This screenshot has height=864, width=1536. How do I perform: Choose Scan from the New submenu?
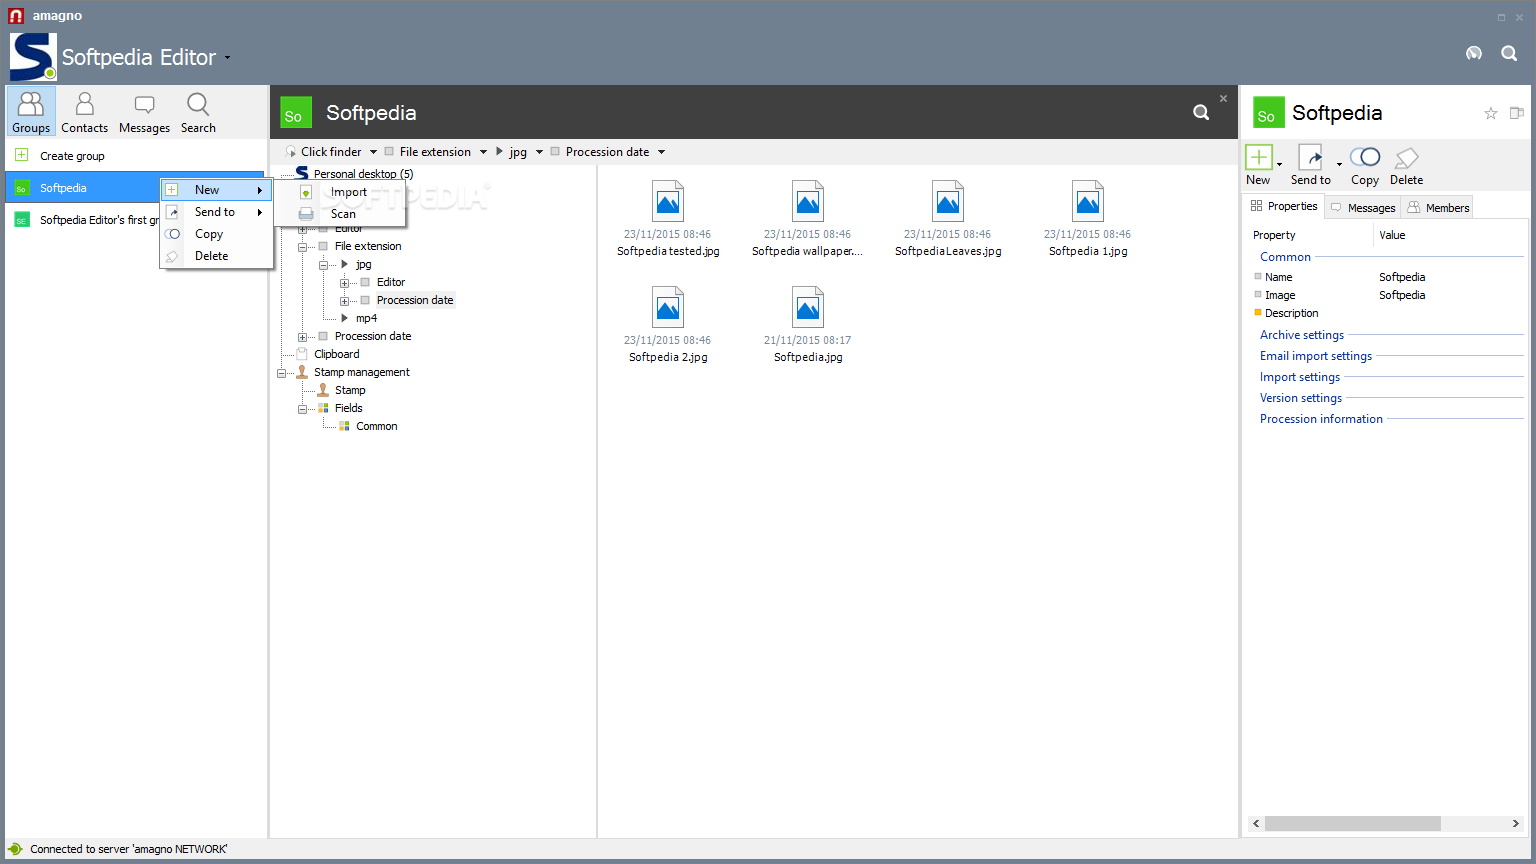[339, 214]
